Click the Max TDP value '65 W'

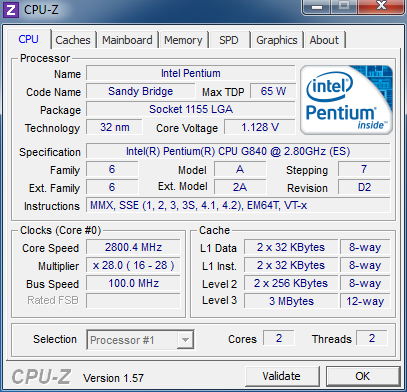coord(273,91)
